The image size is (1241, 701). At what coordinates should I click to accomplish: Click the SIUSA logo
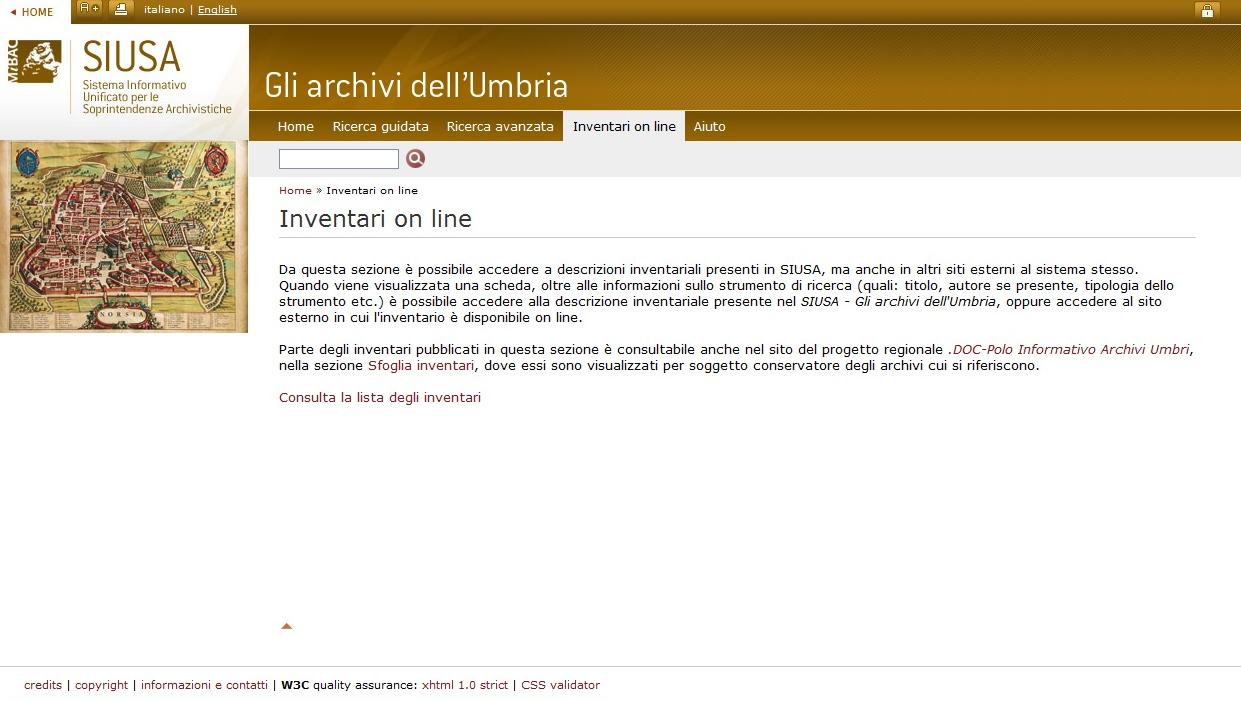coord(122,78)
